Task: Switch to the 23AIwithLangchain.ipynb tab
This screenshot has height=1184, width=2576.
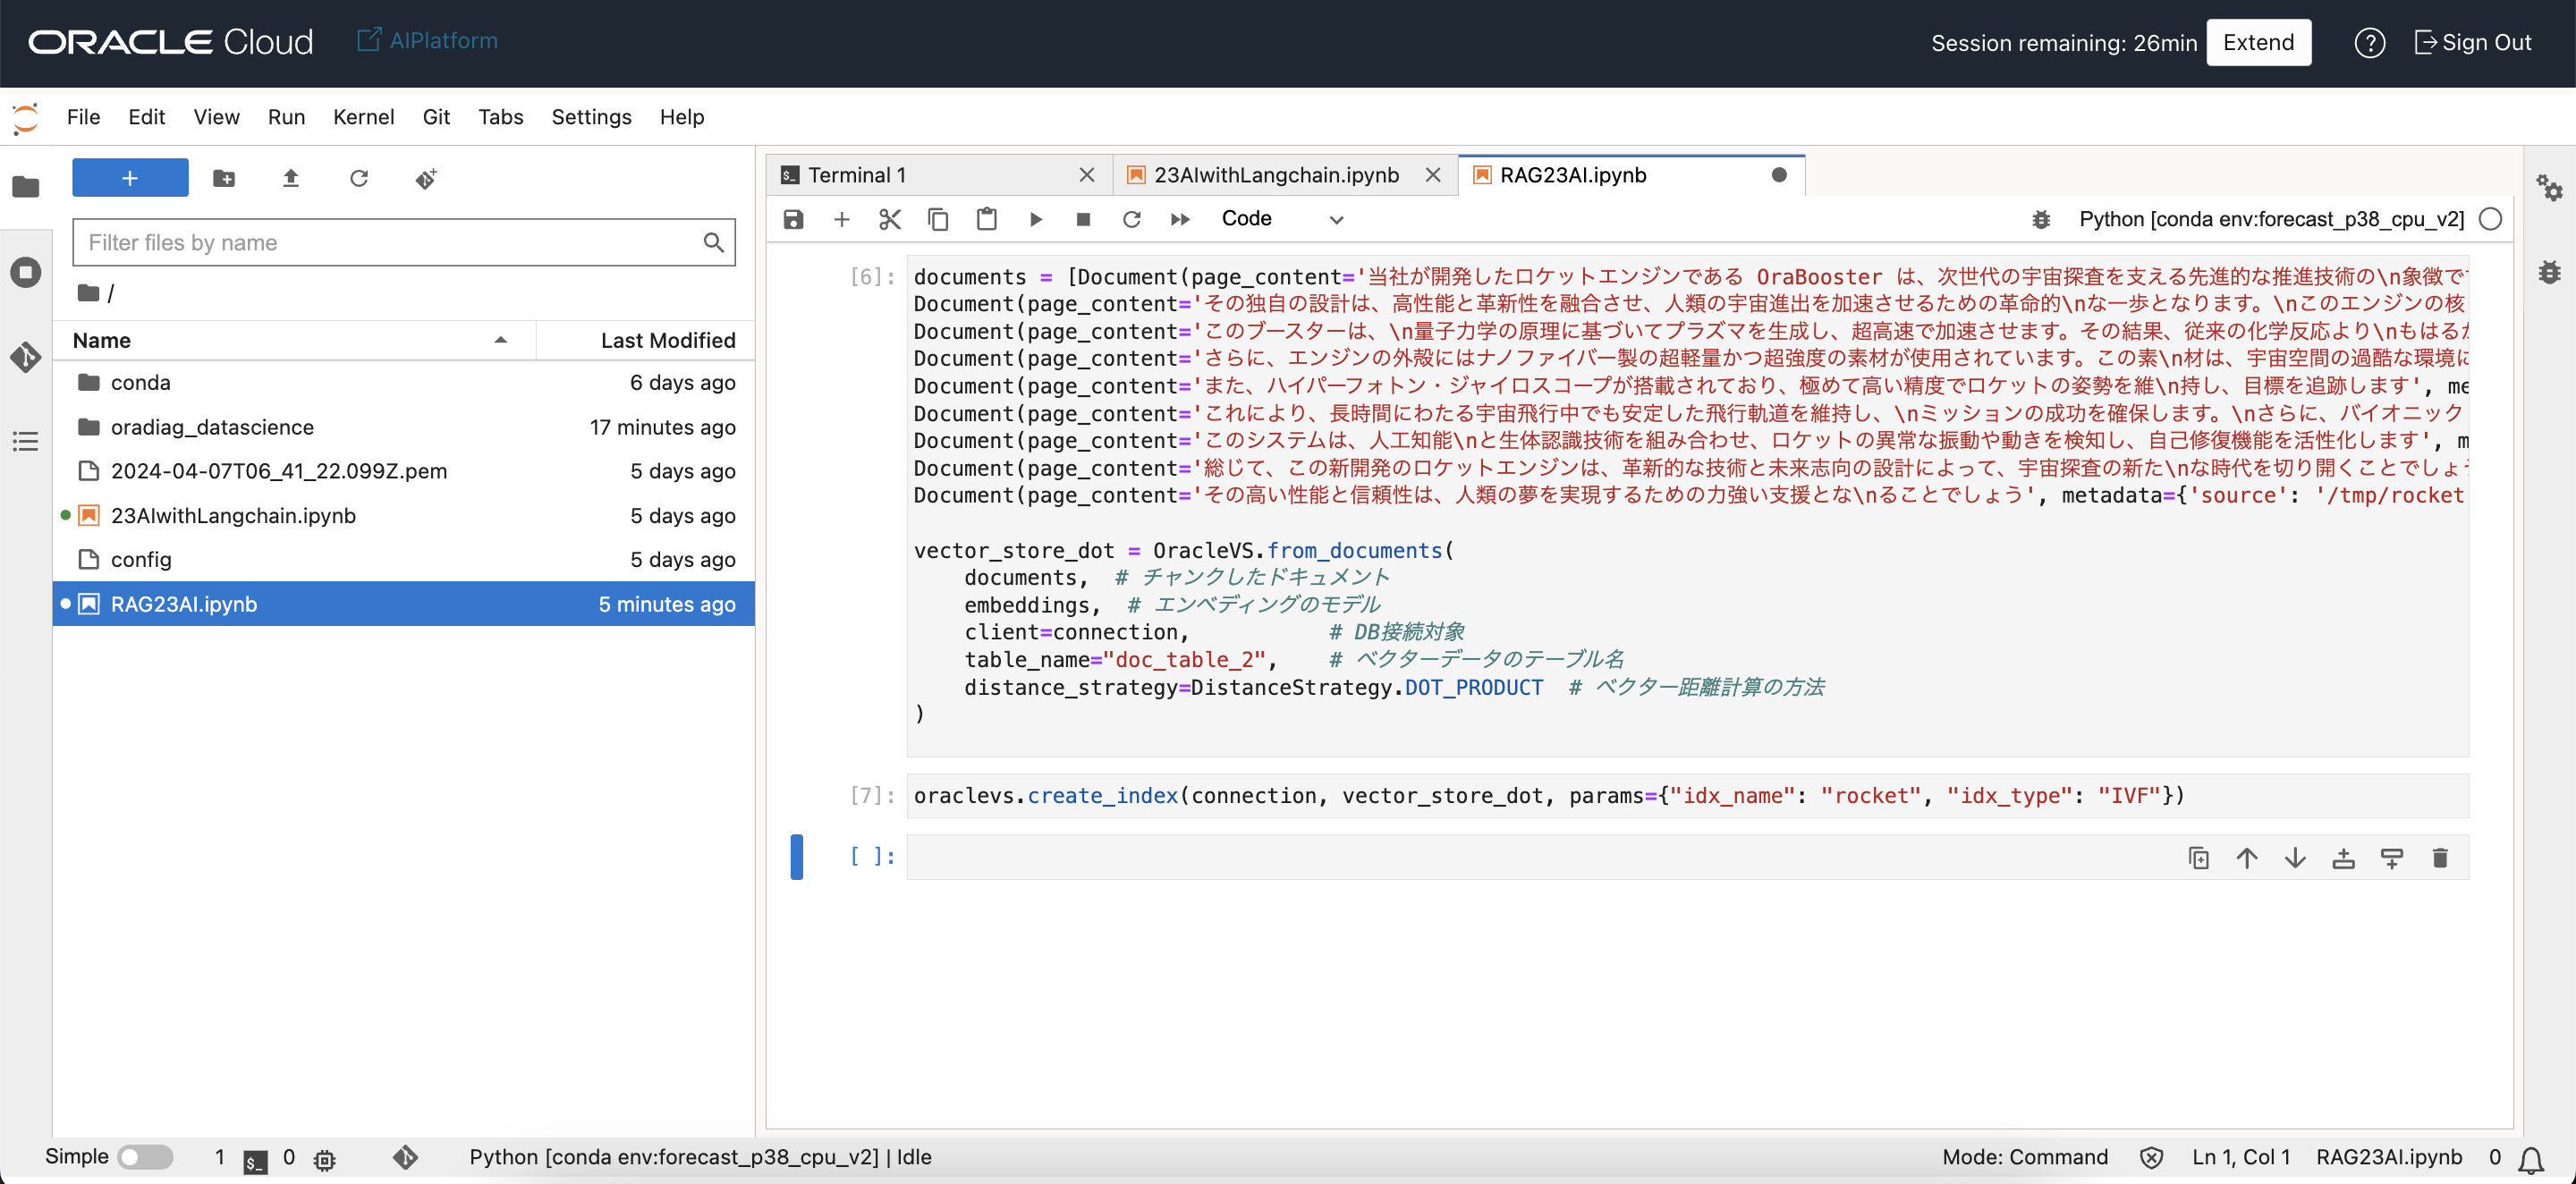Action: 1275,175
